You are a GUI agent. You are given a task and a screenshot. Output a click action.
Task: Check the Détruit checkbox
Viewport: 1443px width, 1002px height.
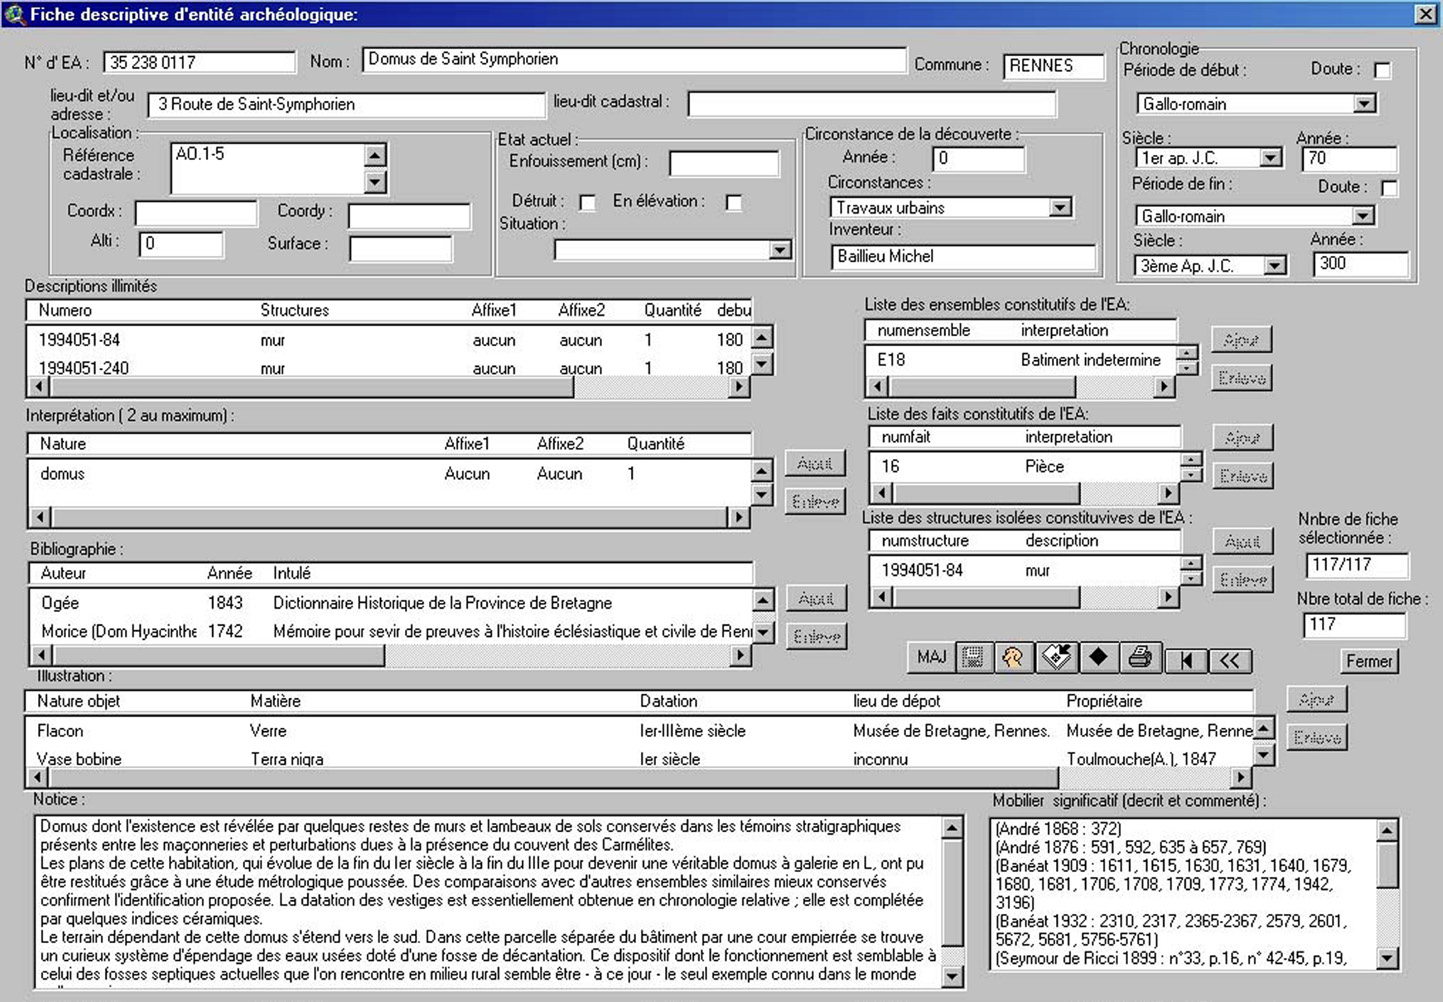[x=588, y=203]
